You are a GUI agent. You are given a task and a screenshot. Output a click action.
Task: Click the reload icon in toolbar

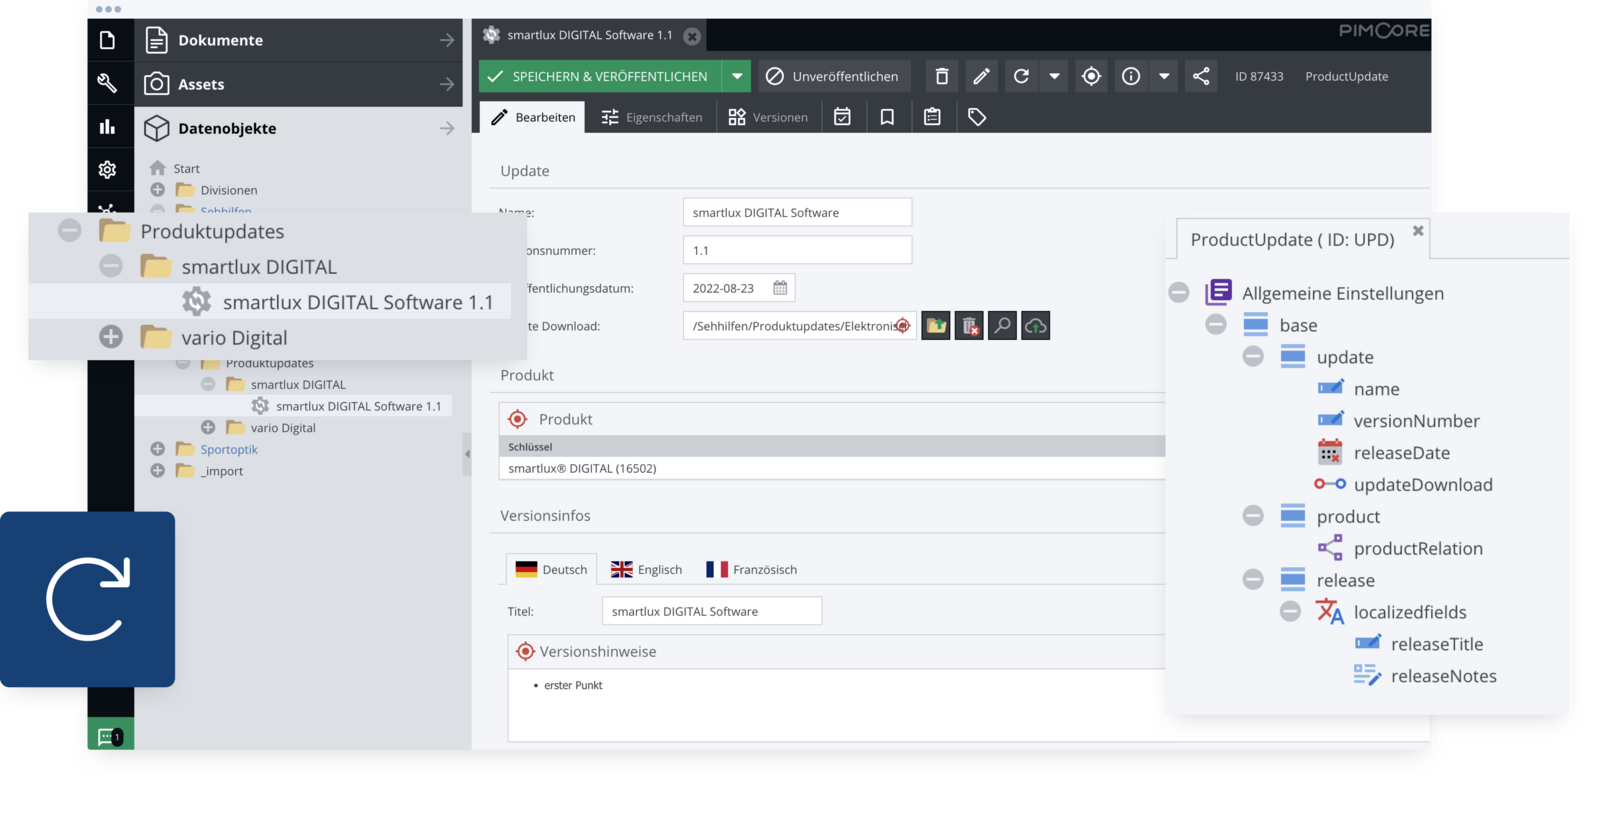[x=1021, y=76]
